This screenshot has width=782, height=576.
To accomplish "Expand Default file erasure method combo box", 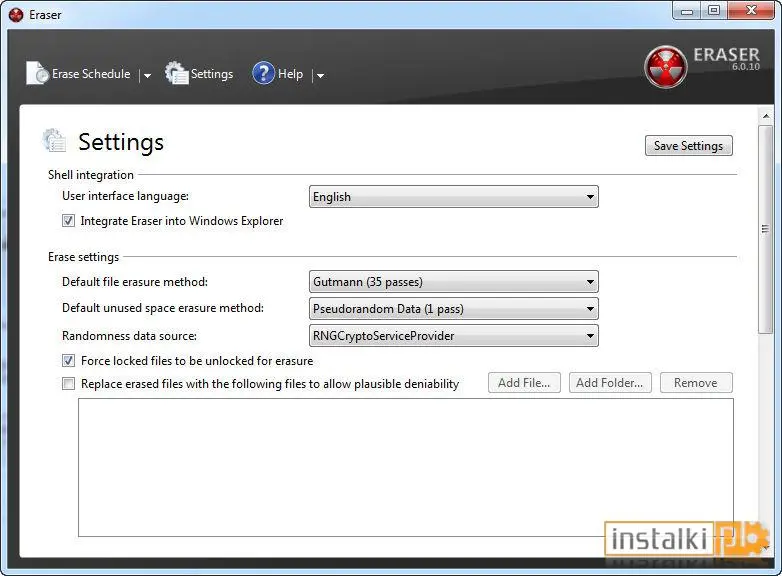I will (453, 282).
